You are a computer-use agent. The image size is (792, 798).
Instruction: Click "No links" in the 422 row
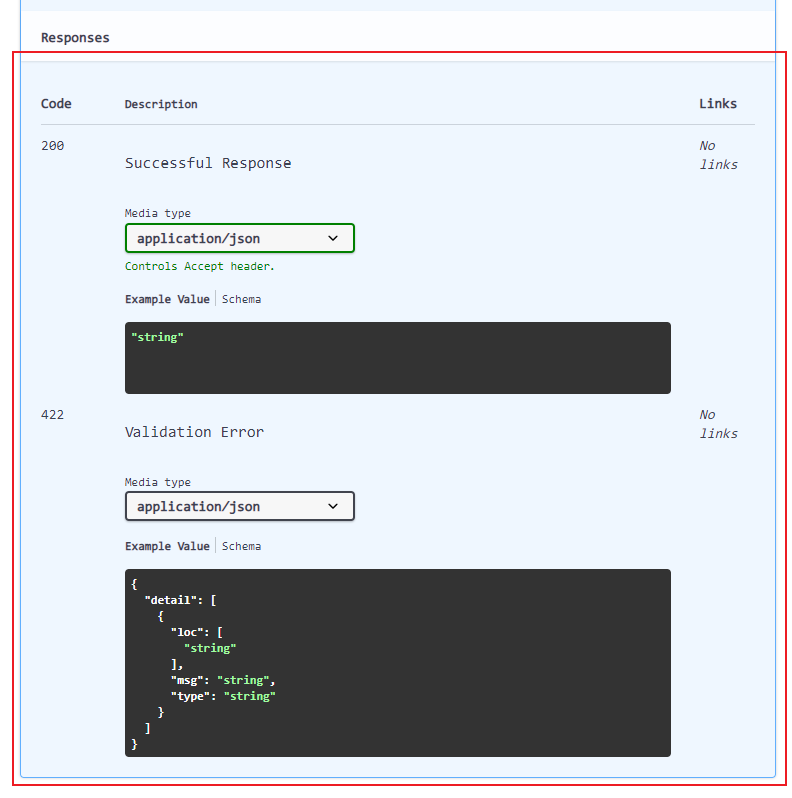(717, 424)
